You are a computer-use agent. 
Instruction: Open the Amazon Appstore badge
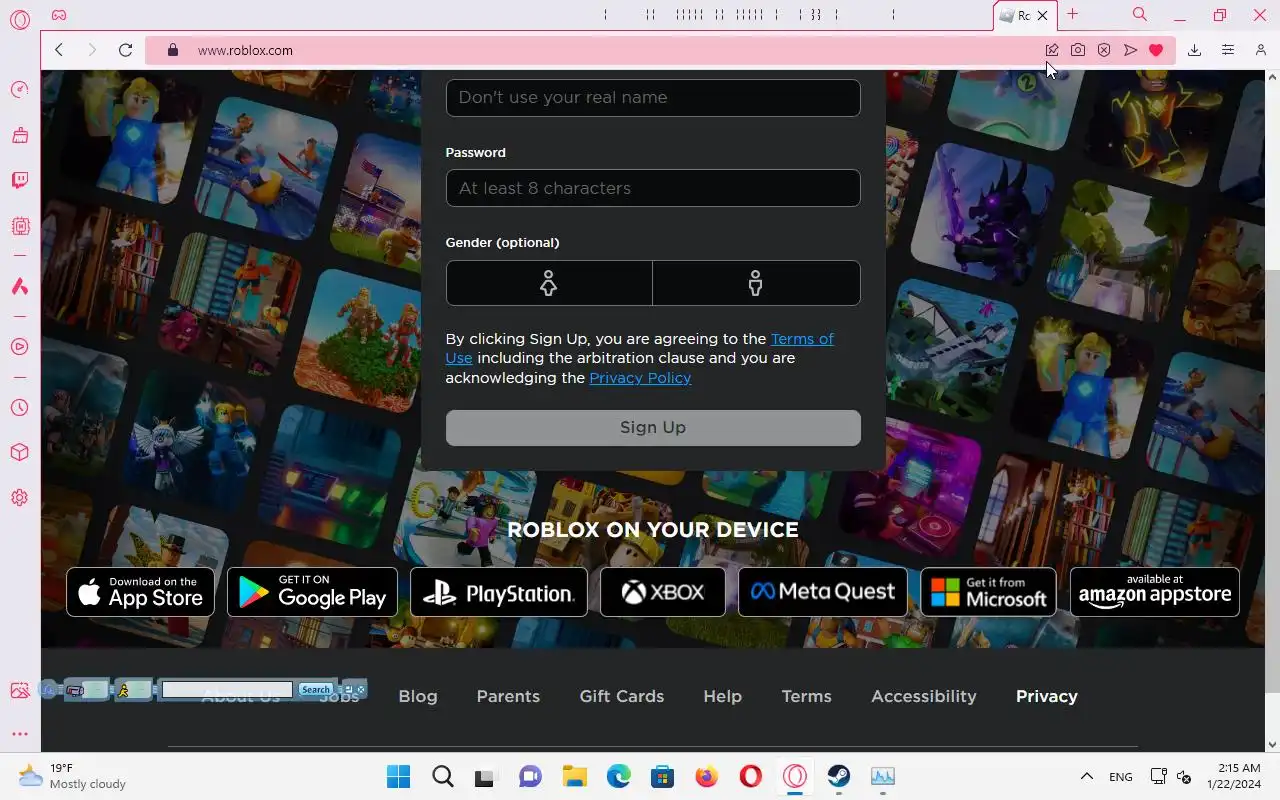coord(1155,592)
